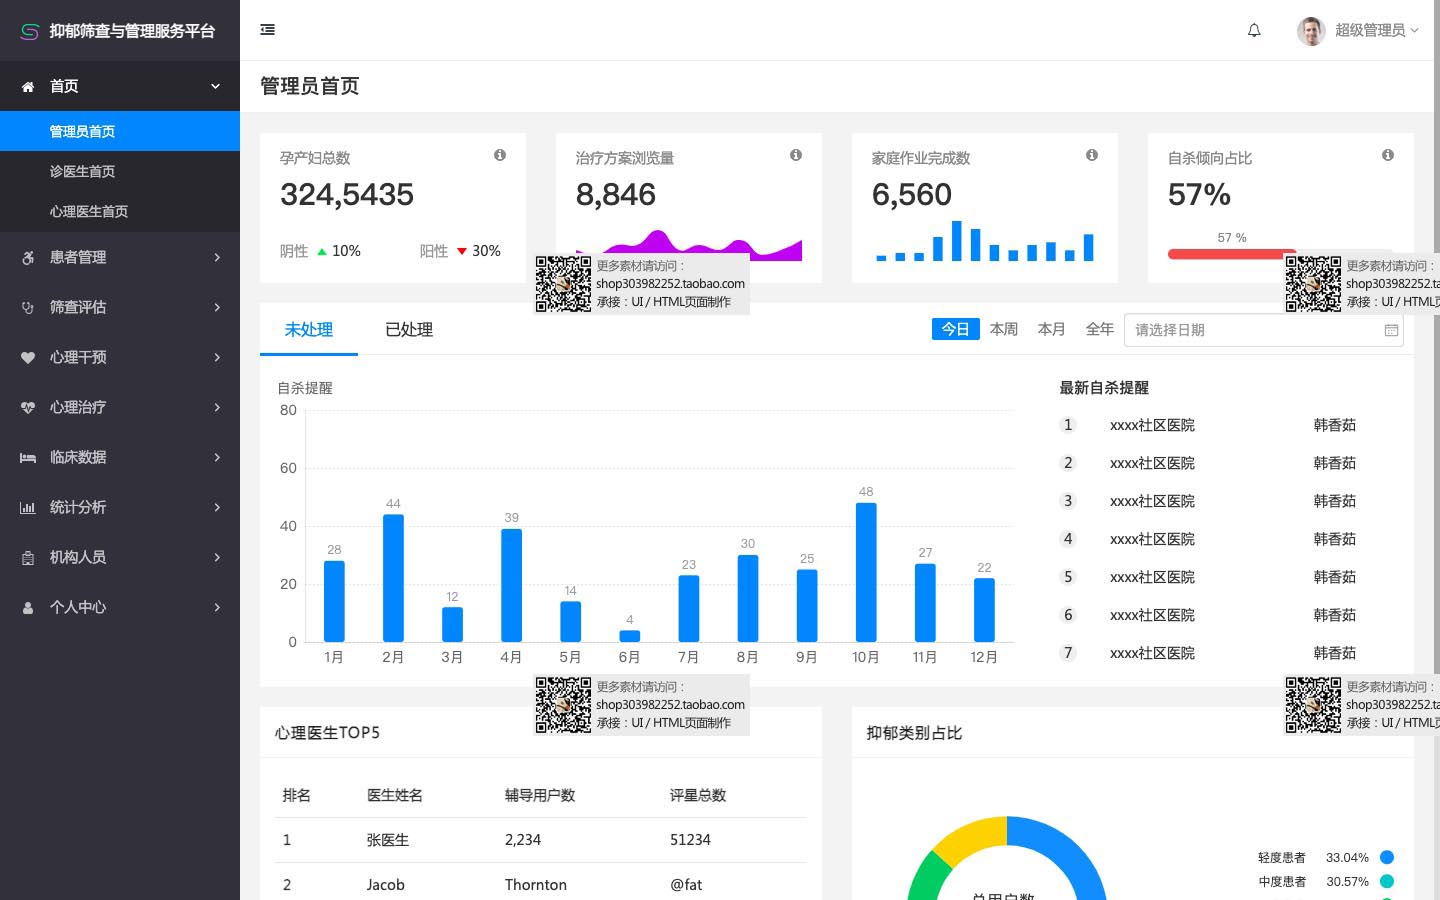
Task: Toggle the sidebar collapse hamburger icon
Action: (267, 30)
